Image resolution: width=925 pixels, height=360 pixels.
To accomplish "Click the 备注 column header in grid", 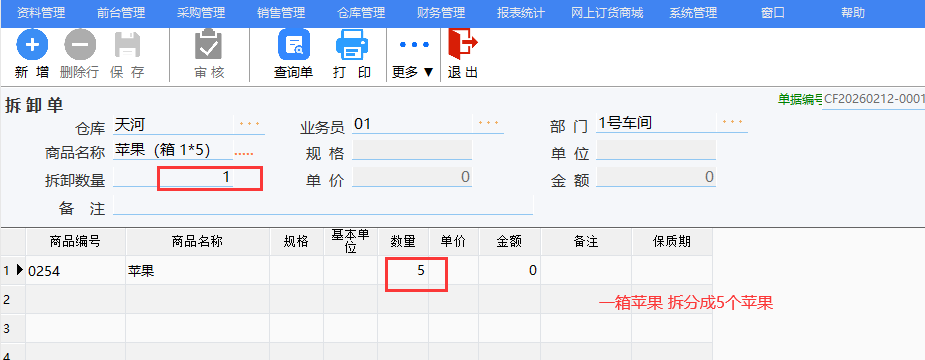I will coord(586,242).
